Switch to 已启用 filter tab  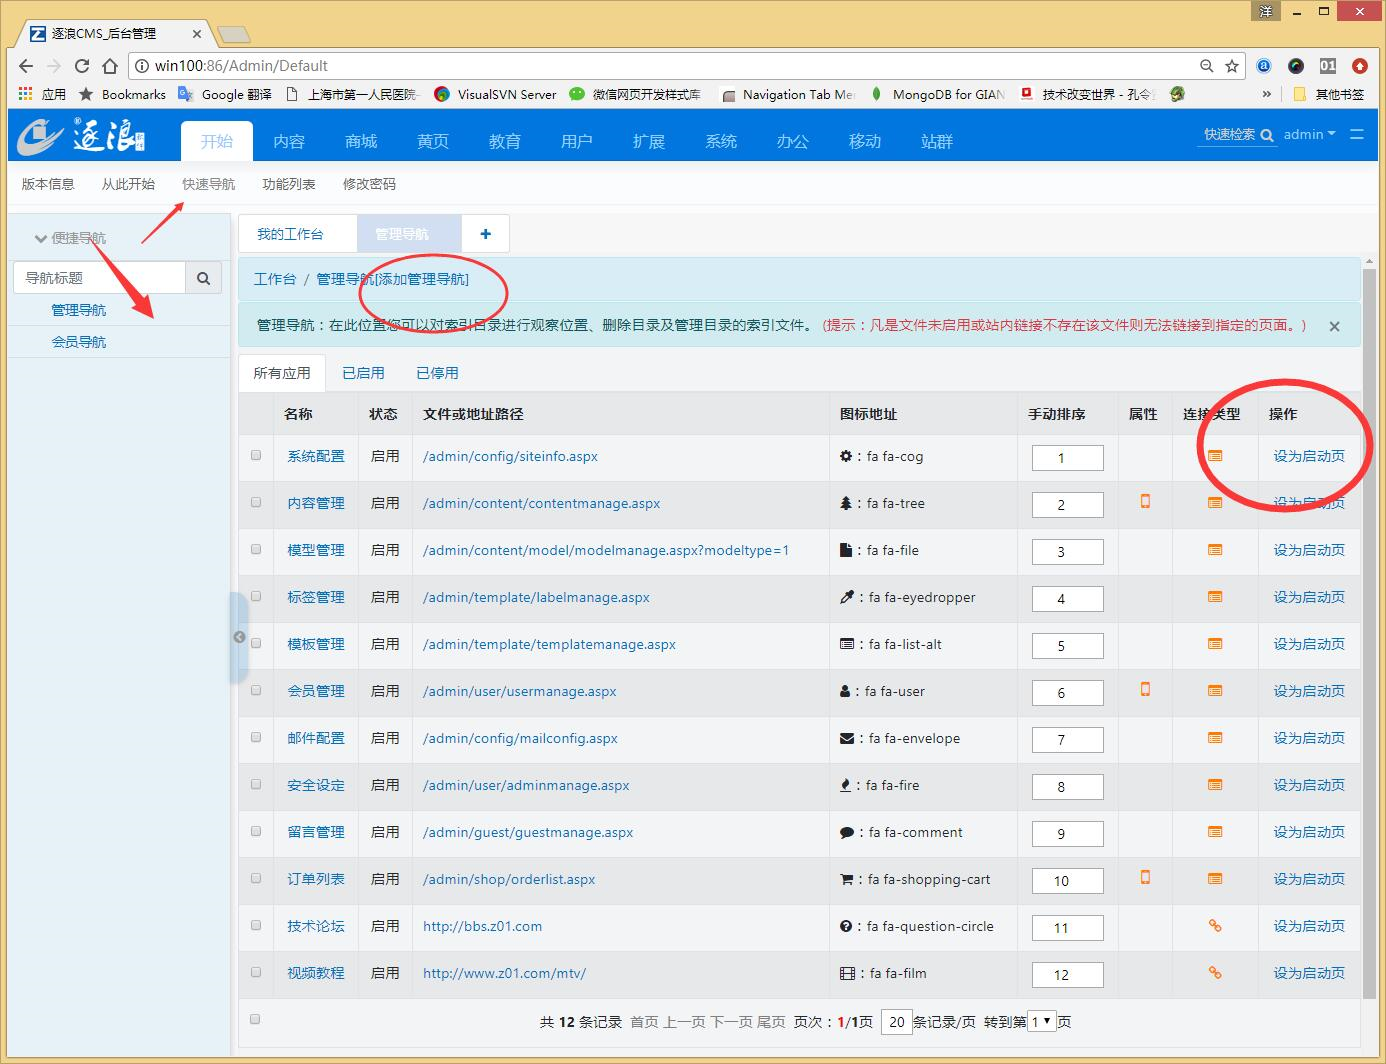(363, 373)
